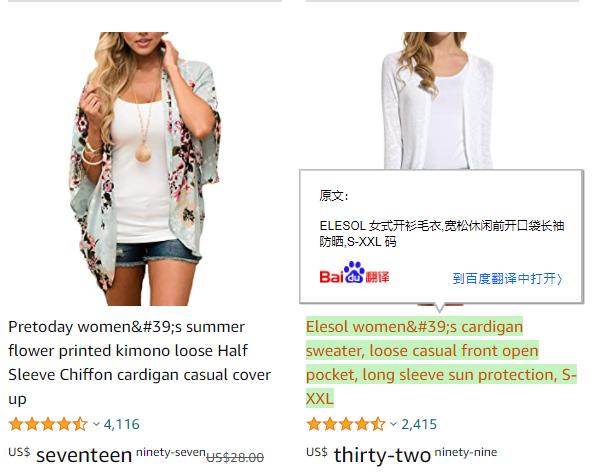The width and height of the screenshot is (603, 474).
Task: Click the star rating of Elesol cardigan
Action: coord(346,424)
